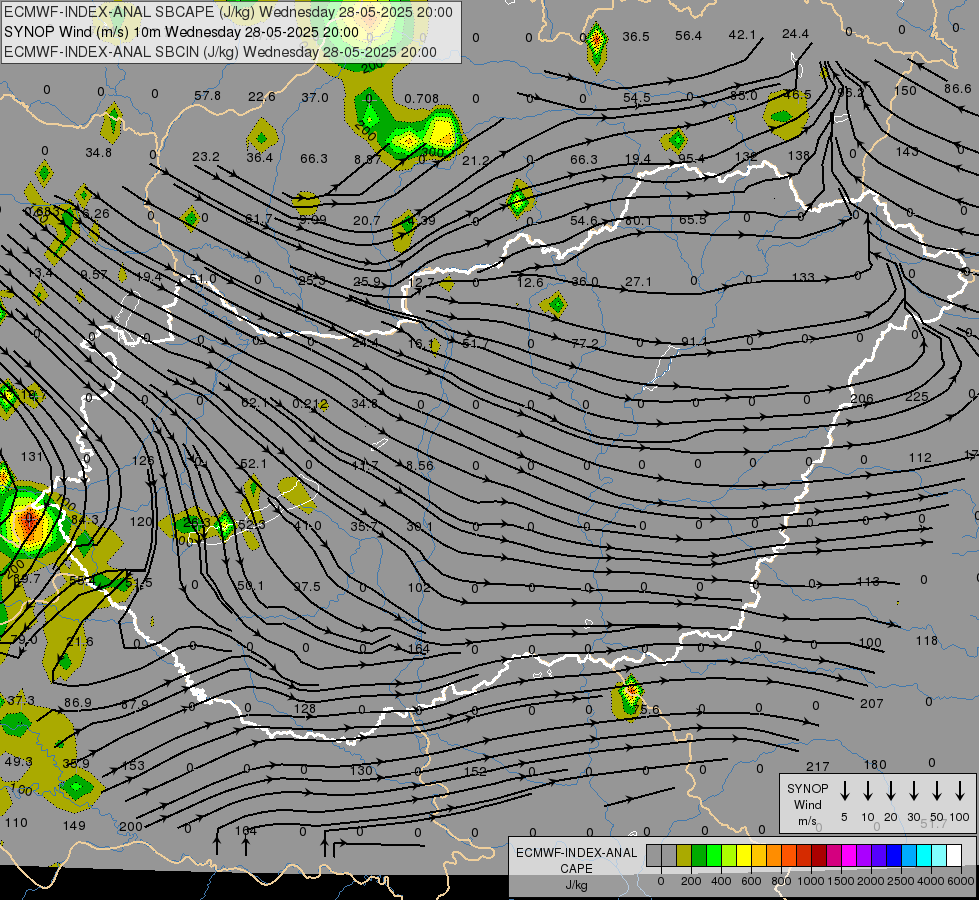Click the 77.2 value on the map

point(585,343)
